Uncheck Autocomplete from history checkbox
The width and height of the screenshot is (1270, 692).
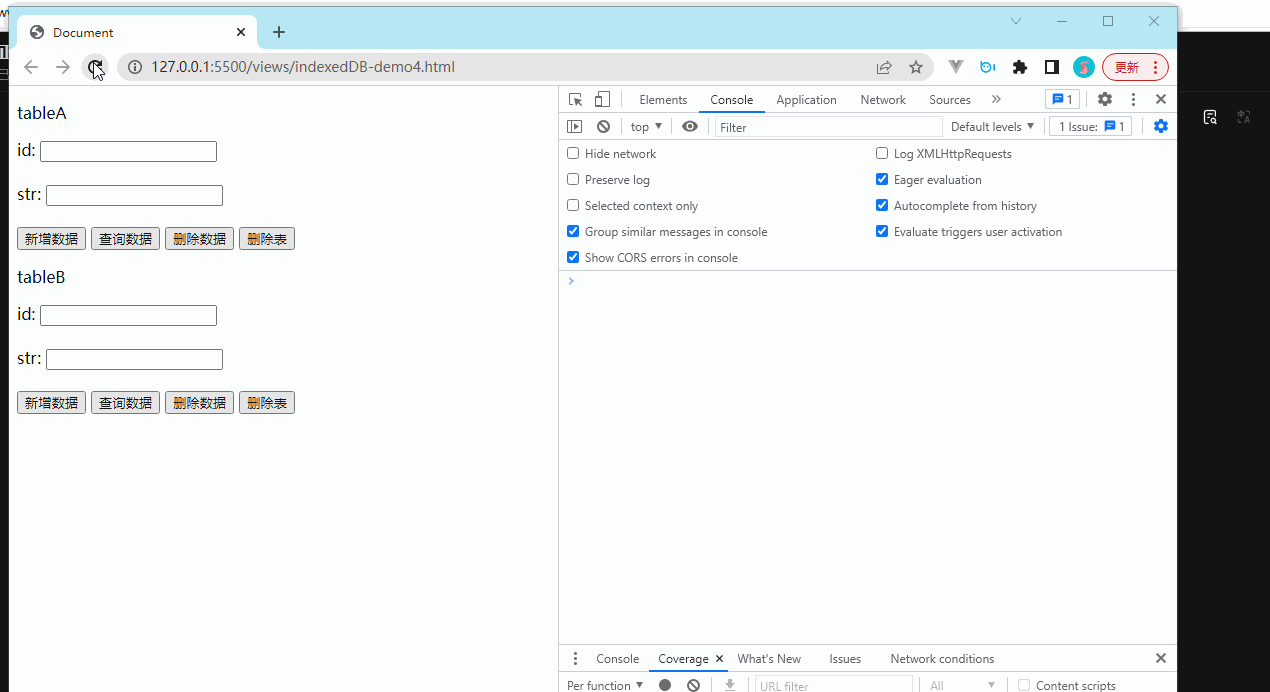[882, 205]
